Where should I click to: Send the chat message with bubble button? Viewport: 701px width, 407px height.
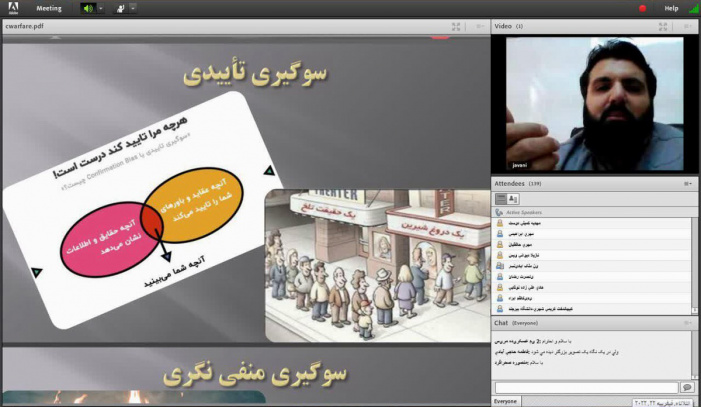687,387
